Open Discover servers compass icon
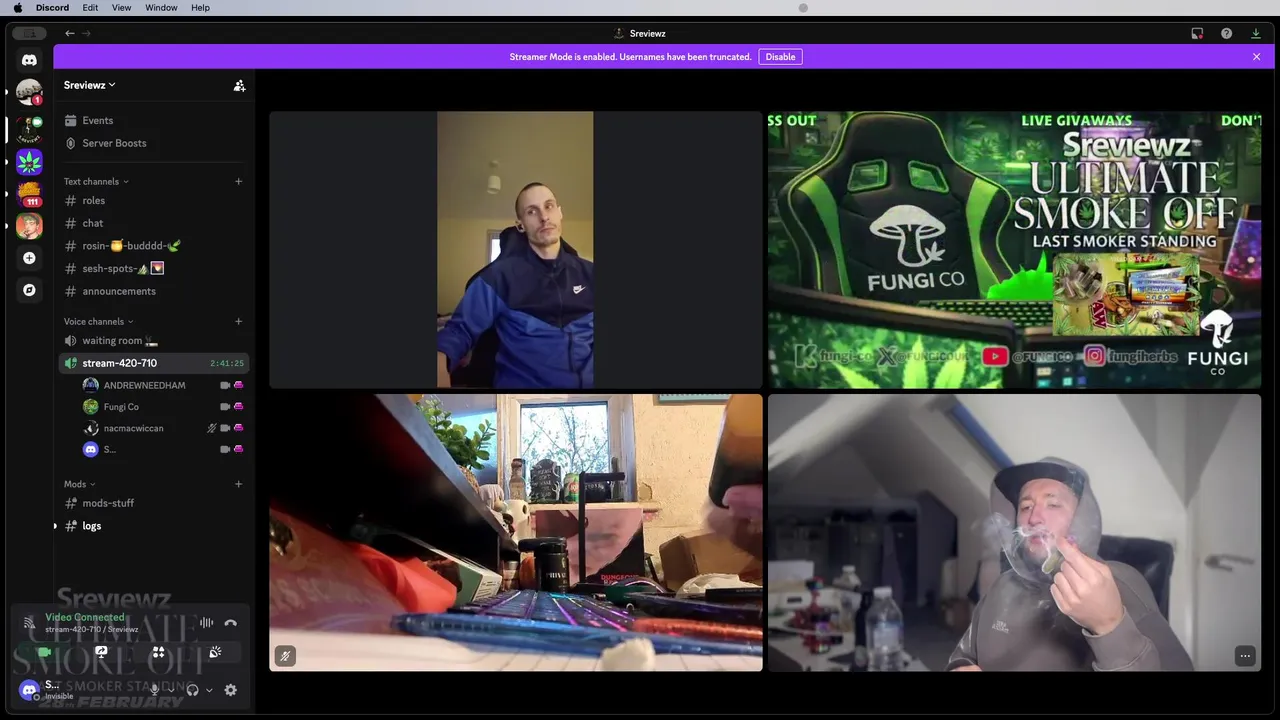 (29, 290)
